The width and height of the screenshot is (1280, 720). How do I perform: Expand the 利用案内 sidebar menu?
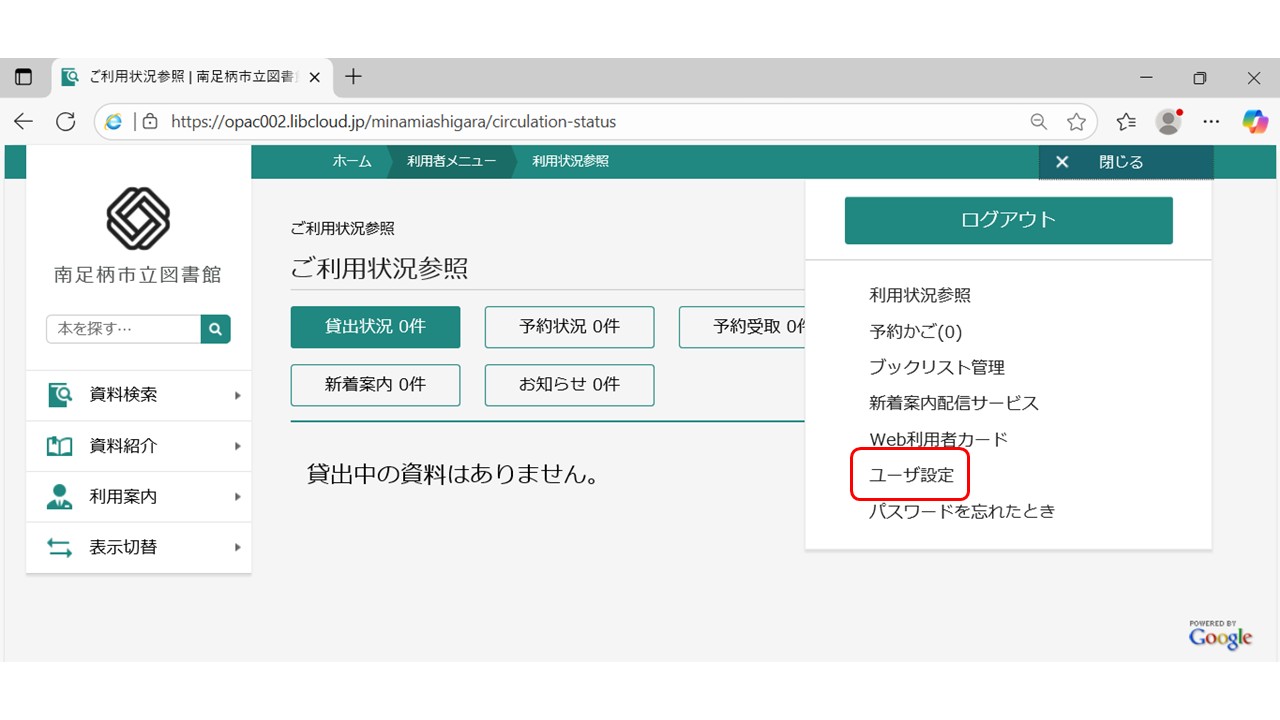pos(139,497)
